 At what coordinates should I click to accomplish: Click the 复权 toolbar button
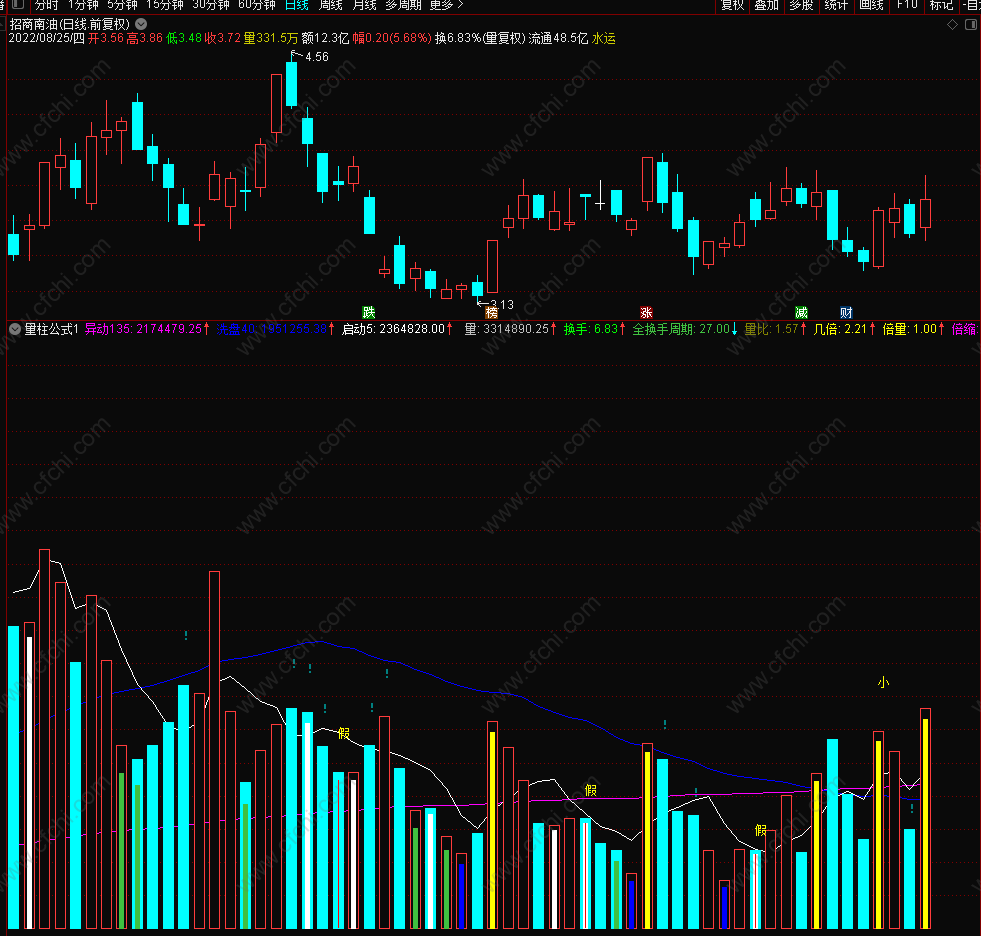pos(732,5)
